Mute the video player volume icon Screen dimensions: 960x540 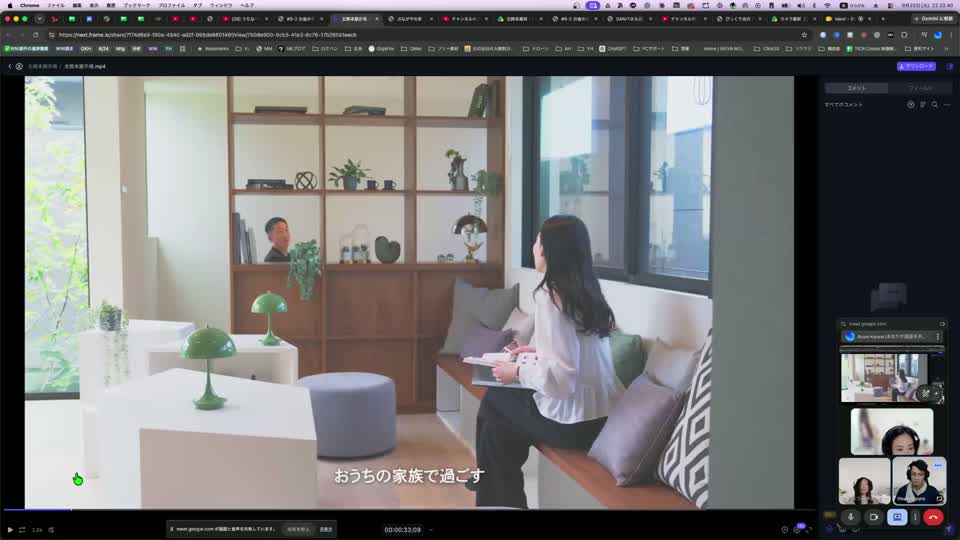click(51, 530)
